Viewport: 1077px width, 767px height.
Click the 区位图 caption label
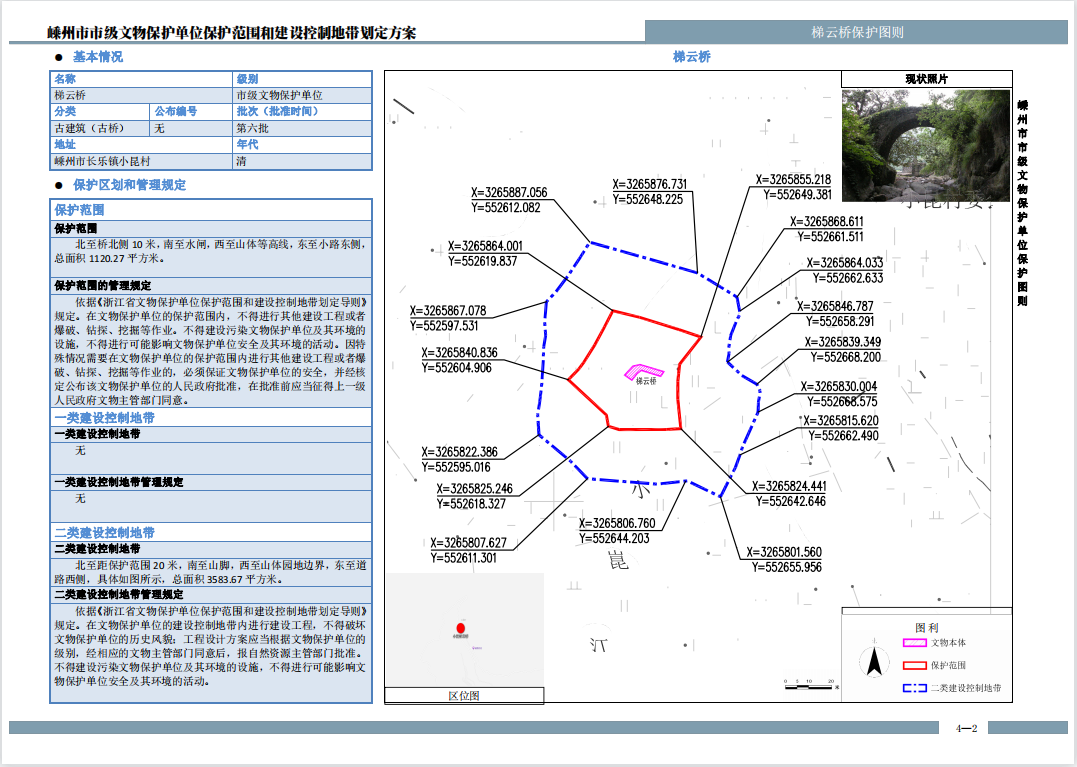click(x=464, y=695)
